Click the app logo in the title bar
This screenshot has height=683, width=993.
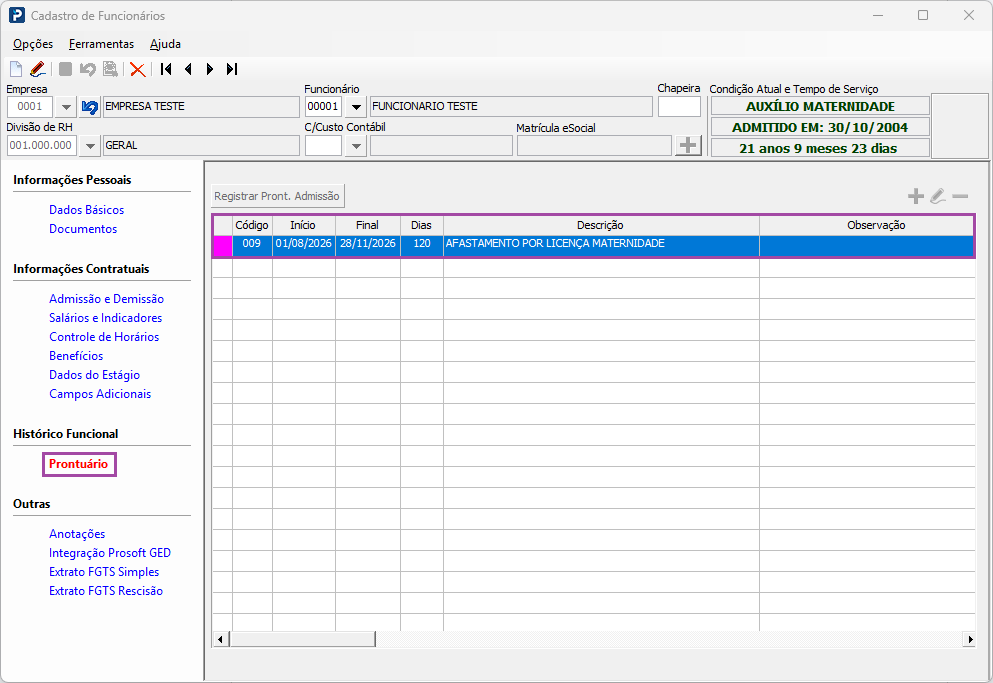(17, 15)
